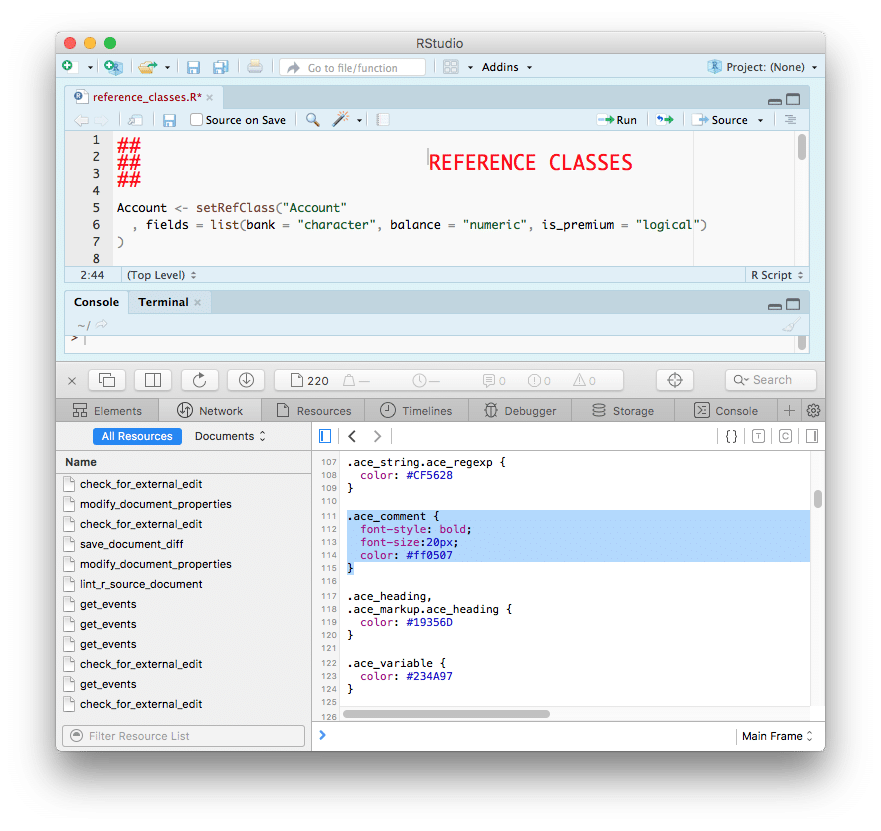The image size is (881, 831).
Task: Click the Show in new window icon
Action: click(x=135, y=120)
